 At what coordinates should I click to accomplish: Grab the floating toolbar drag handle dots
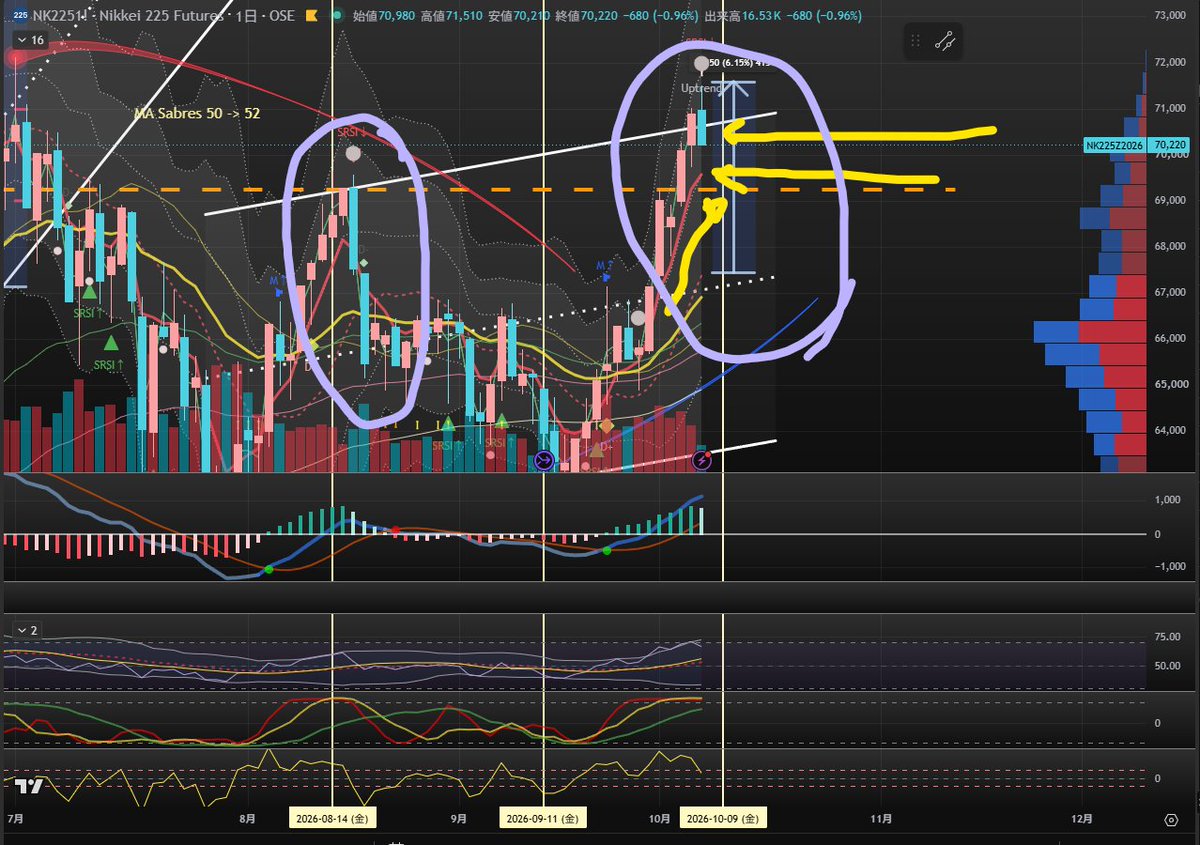point(916,41)
